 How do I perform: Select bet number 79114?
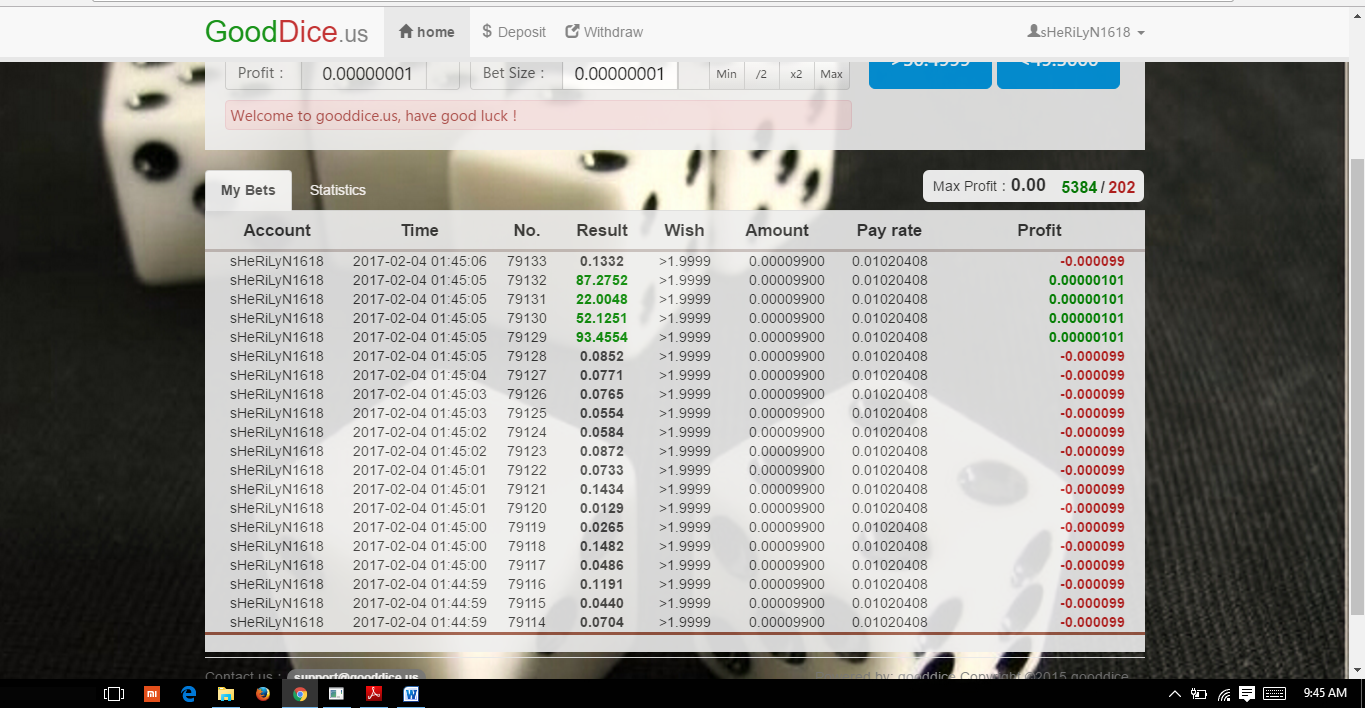click(527, 622)
